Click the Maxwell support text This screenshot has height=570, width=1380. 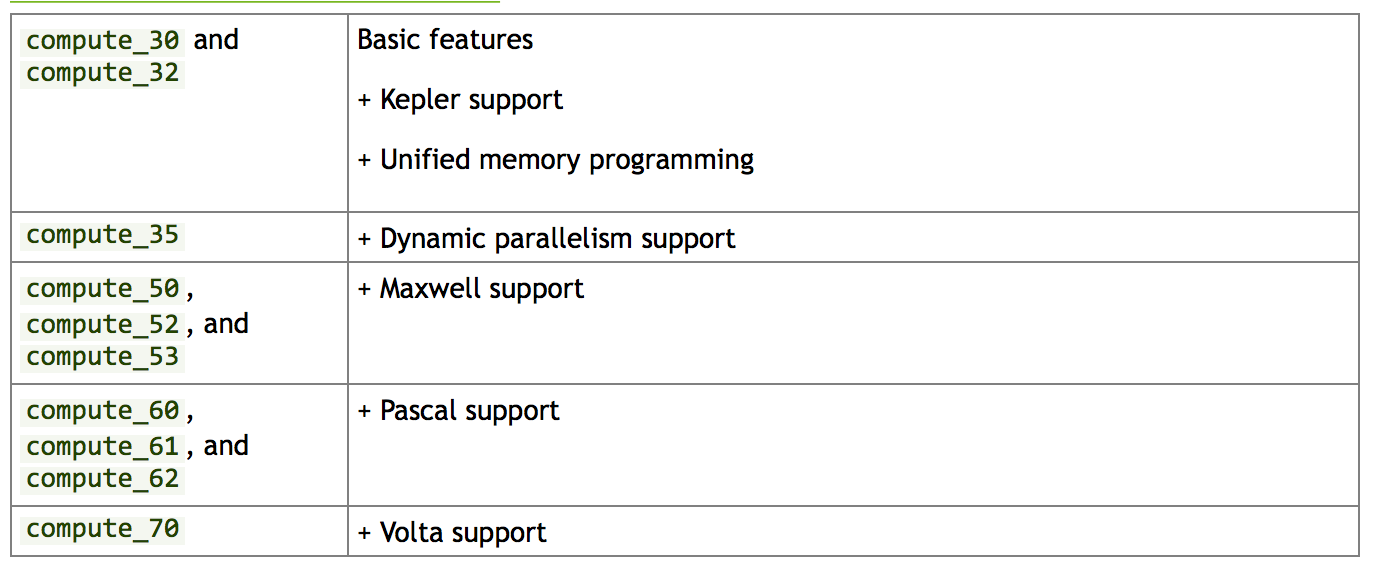[471, 289]
